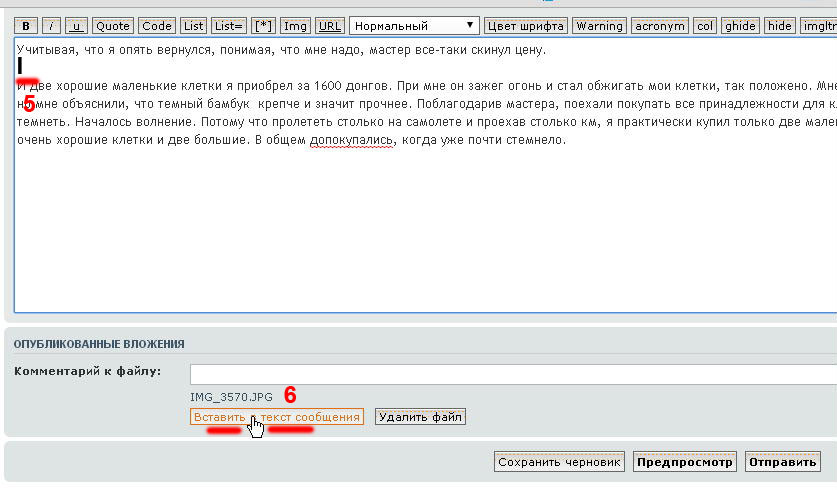Click inside the Комментарий к файлу field
The height and width of the screenshot is (490, 837).
[510, 374]
